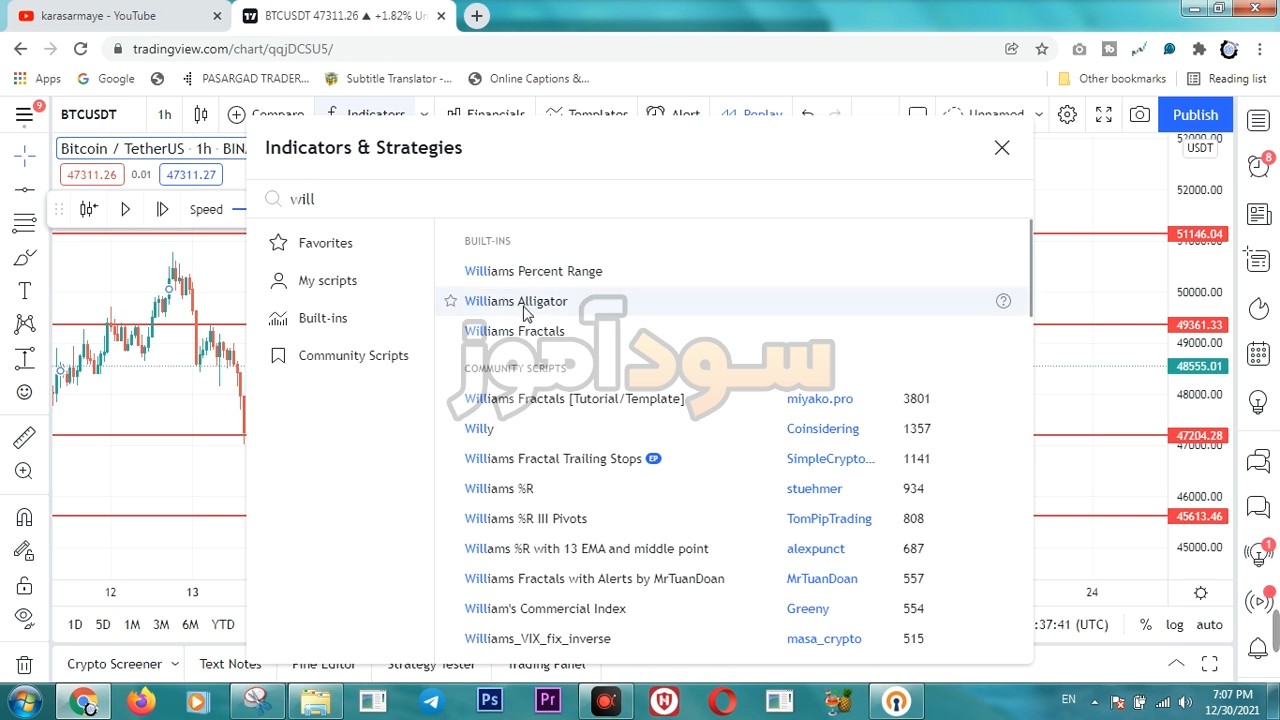
Task: Open author profile MrTuanDoan
Action: 822,579
